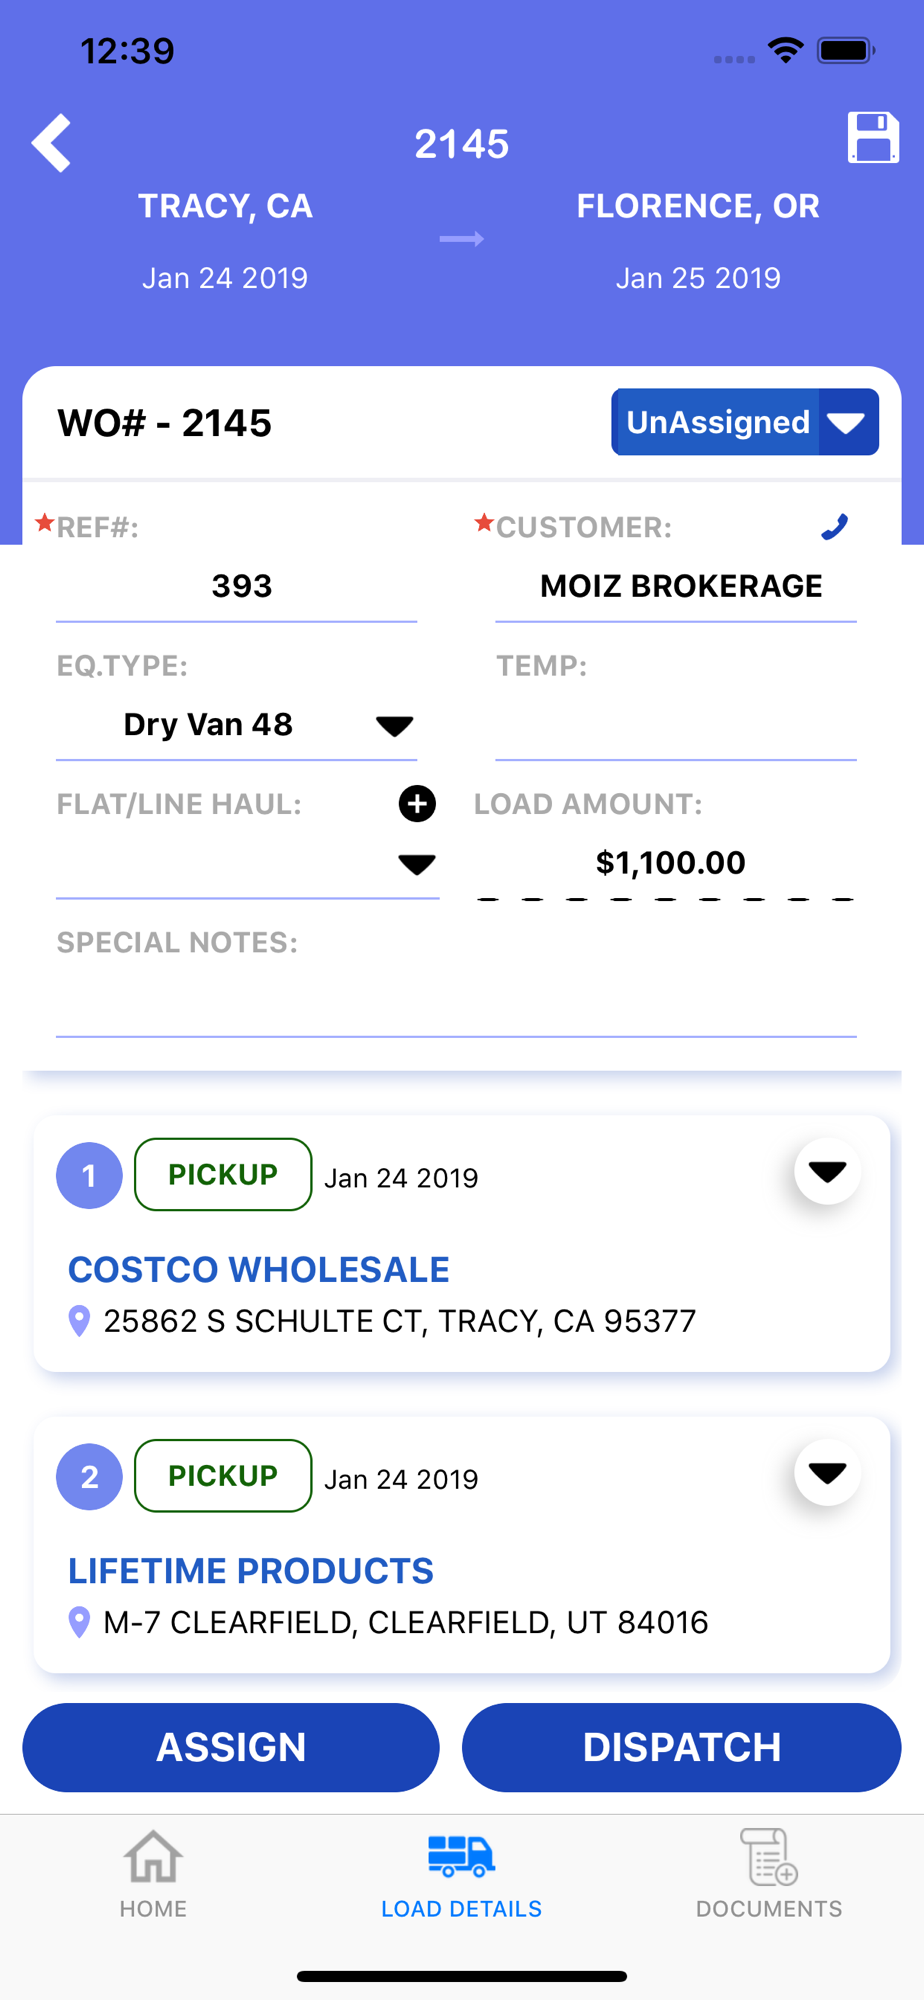This screenshot has height=2000, width=924.
Task: Tap the plus icon beside Flat/Line Haul
Action: (x=417, y=804)
